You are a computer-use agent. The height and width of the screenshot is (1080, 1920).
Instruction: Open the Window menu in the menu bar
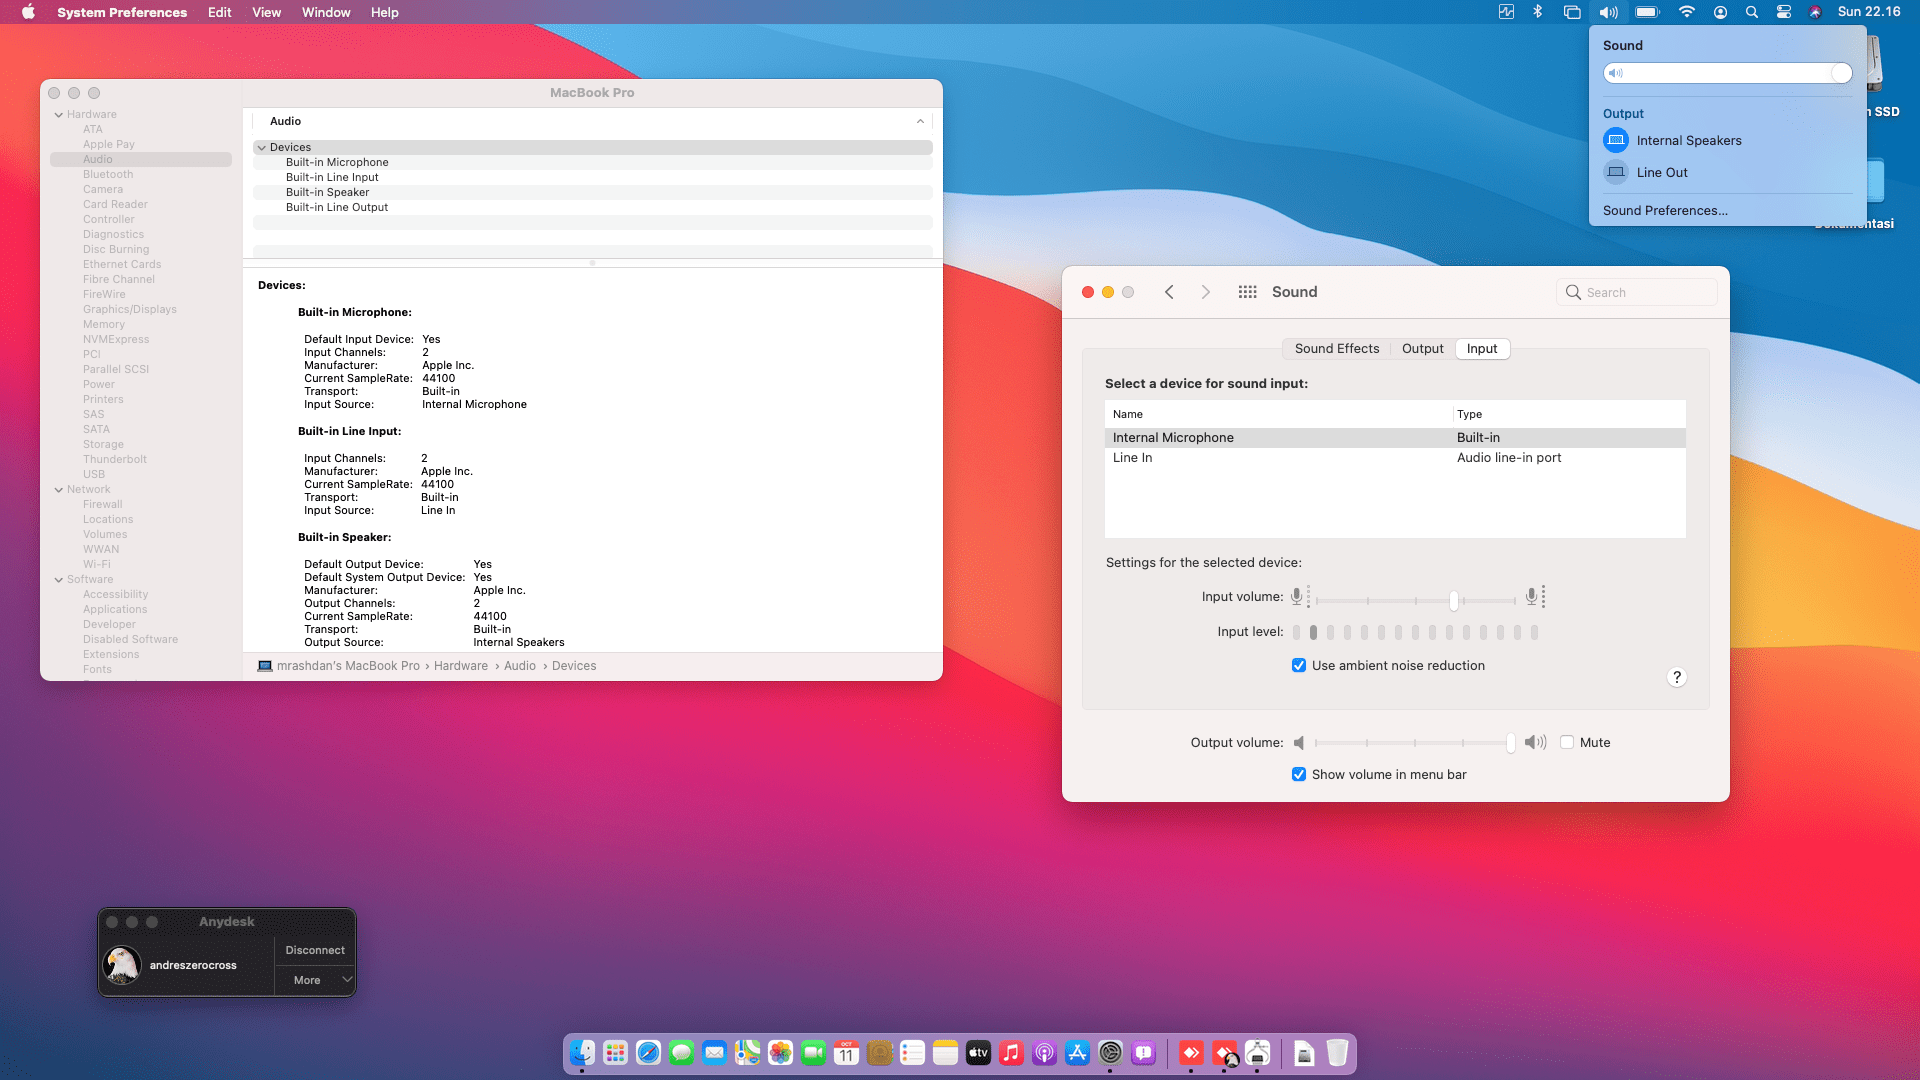click(x=325, y=12)
